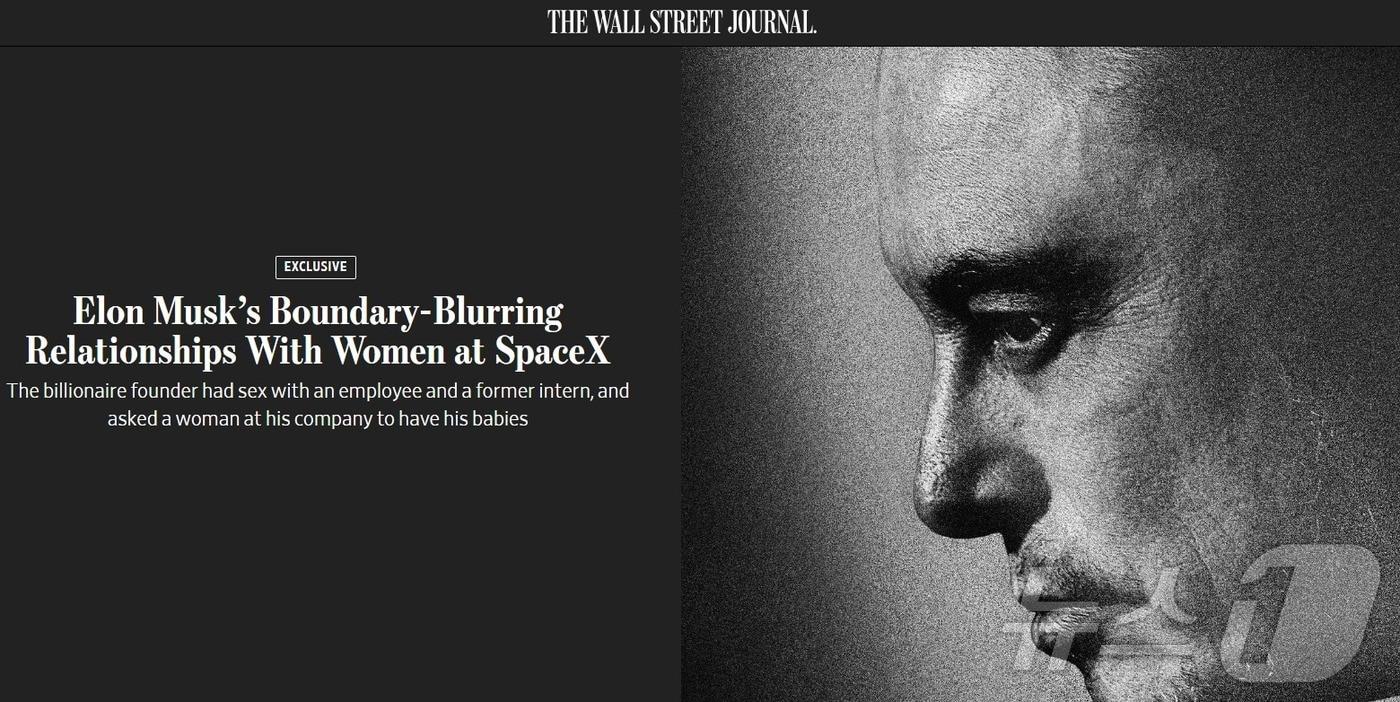Click subheadline line mentioning his babies

pyautogui.click(x=318, y=419)
